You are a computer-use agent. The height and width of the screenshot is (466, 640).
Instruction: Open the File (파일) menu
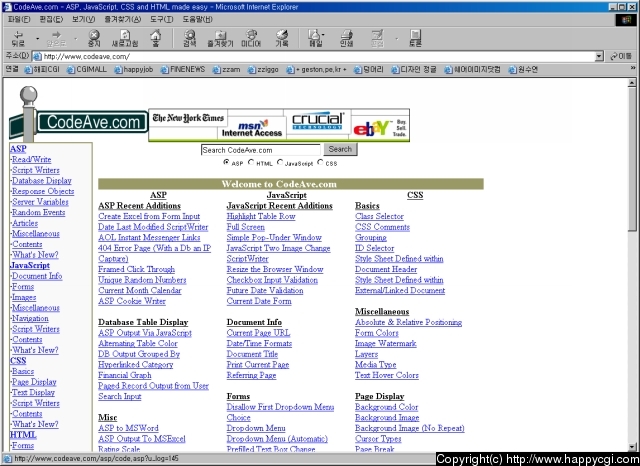click(x=19, y=19)
